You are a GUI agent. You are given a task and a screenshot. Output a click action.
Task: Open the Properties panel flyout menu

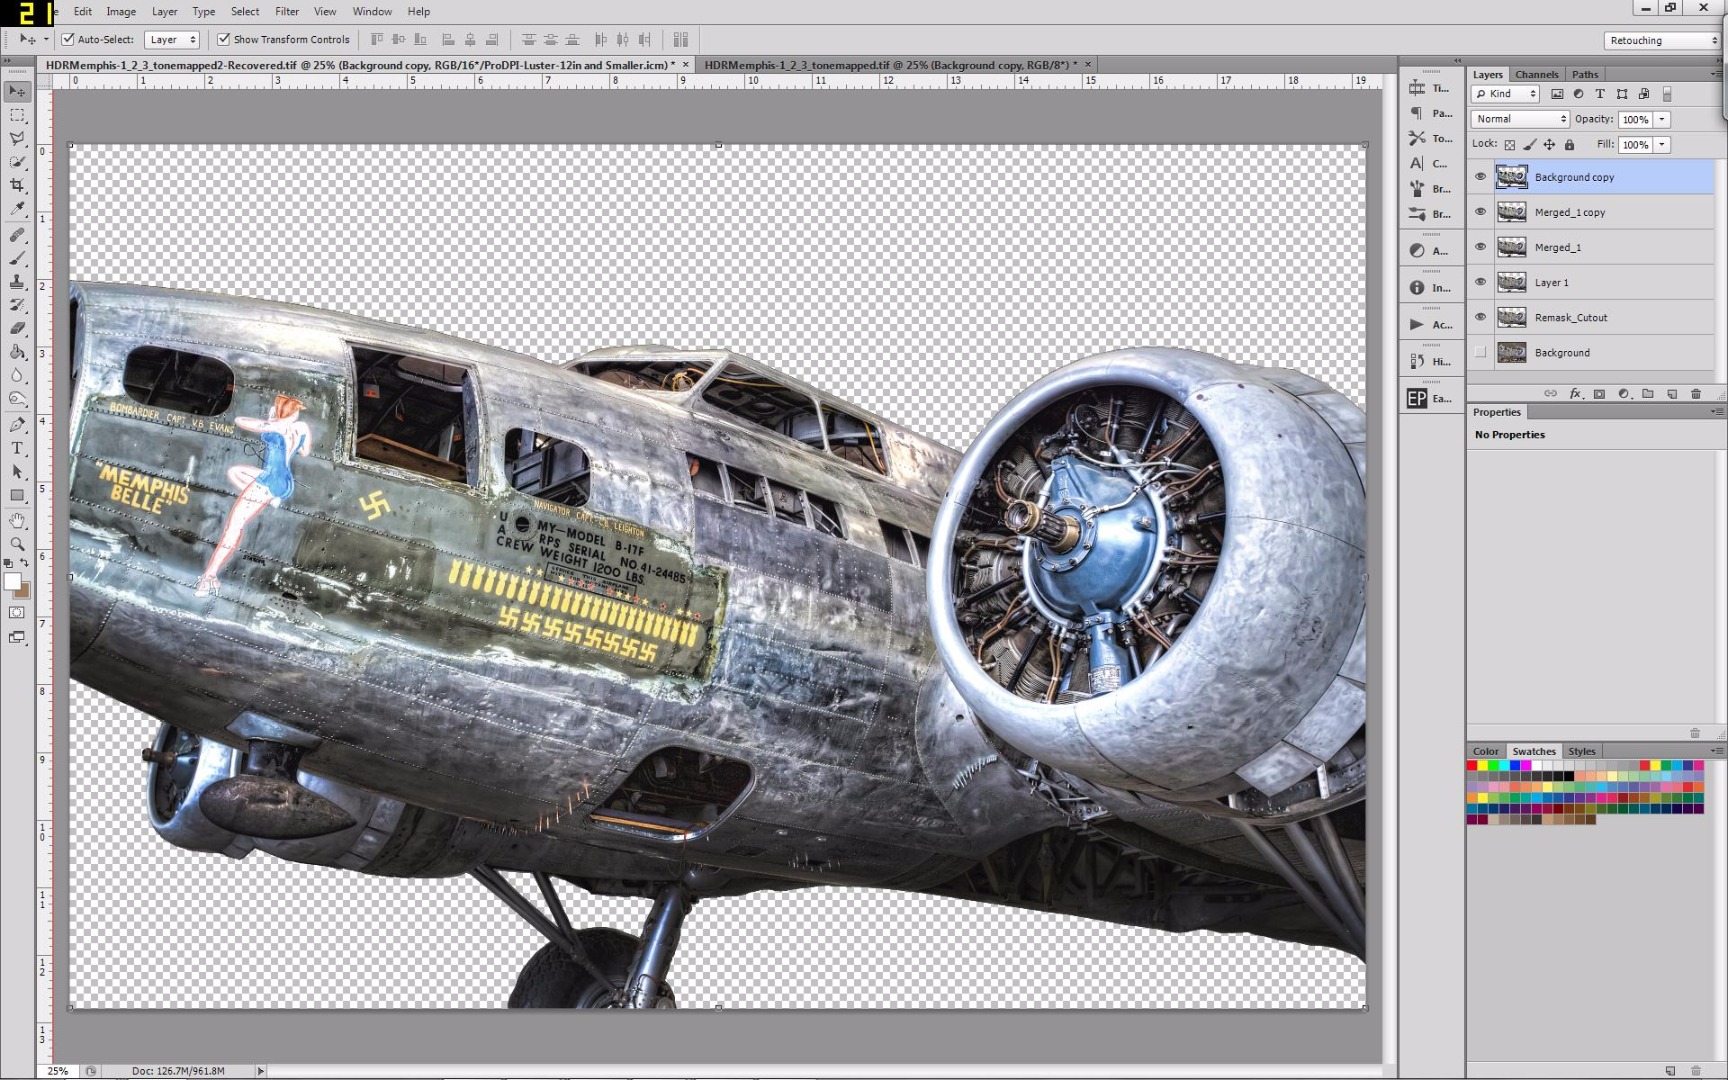click(x=1716, y=412)
